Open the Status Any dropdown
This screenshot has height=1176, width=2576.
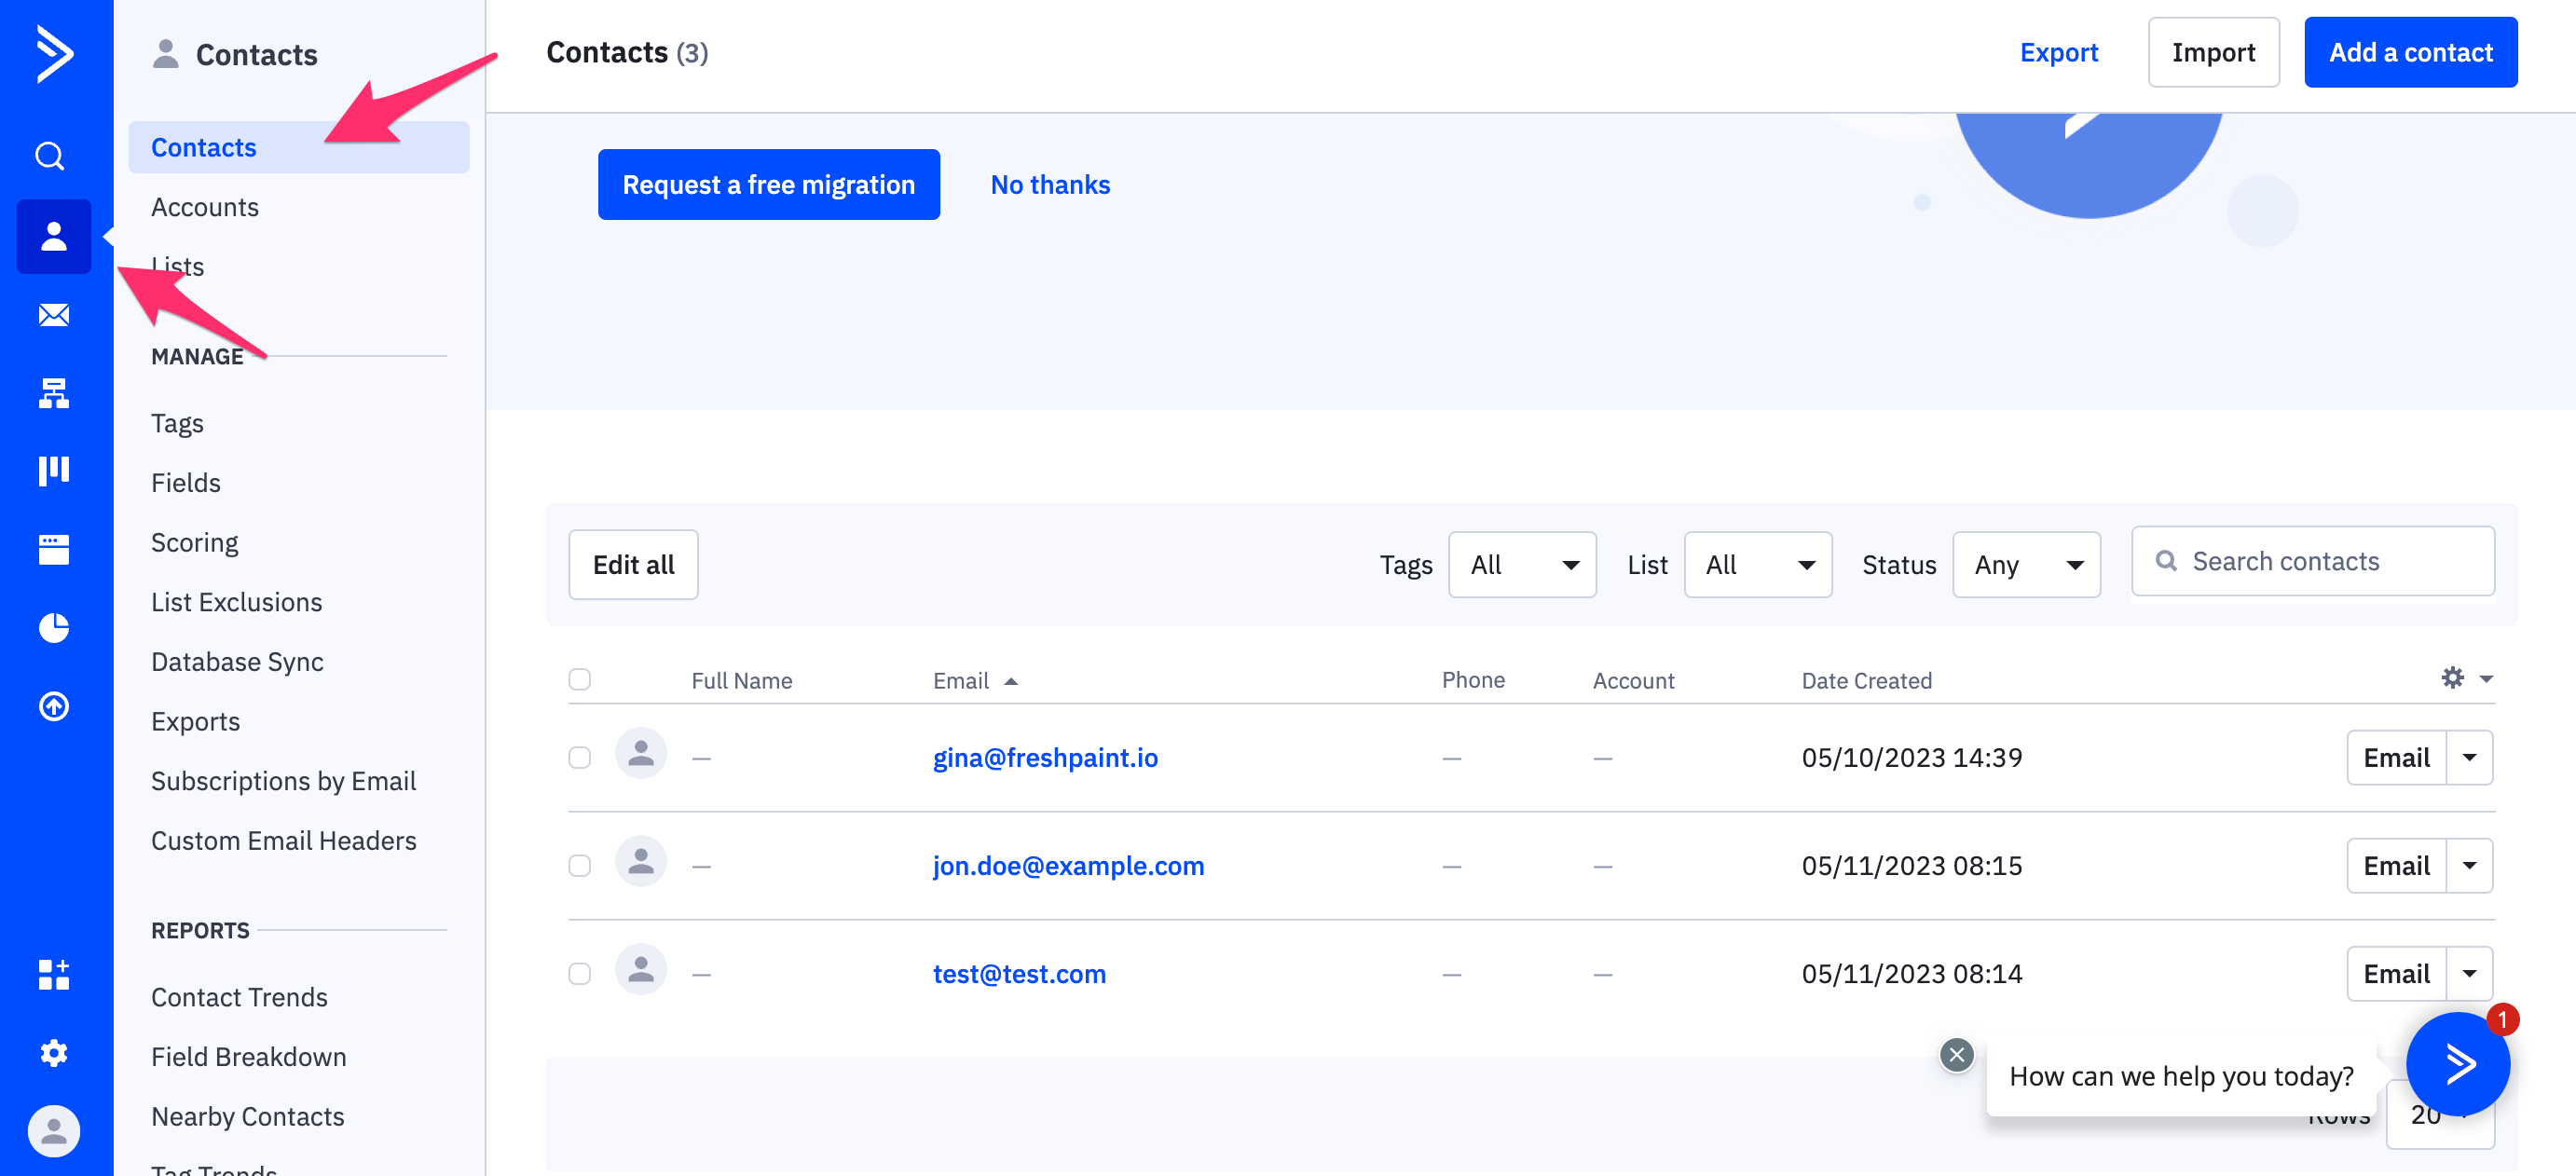[2025, 565]
